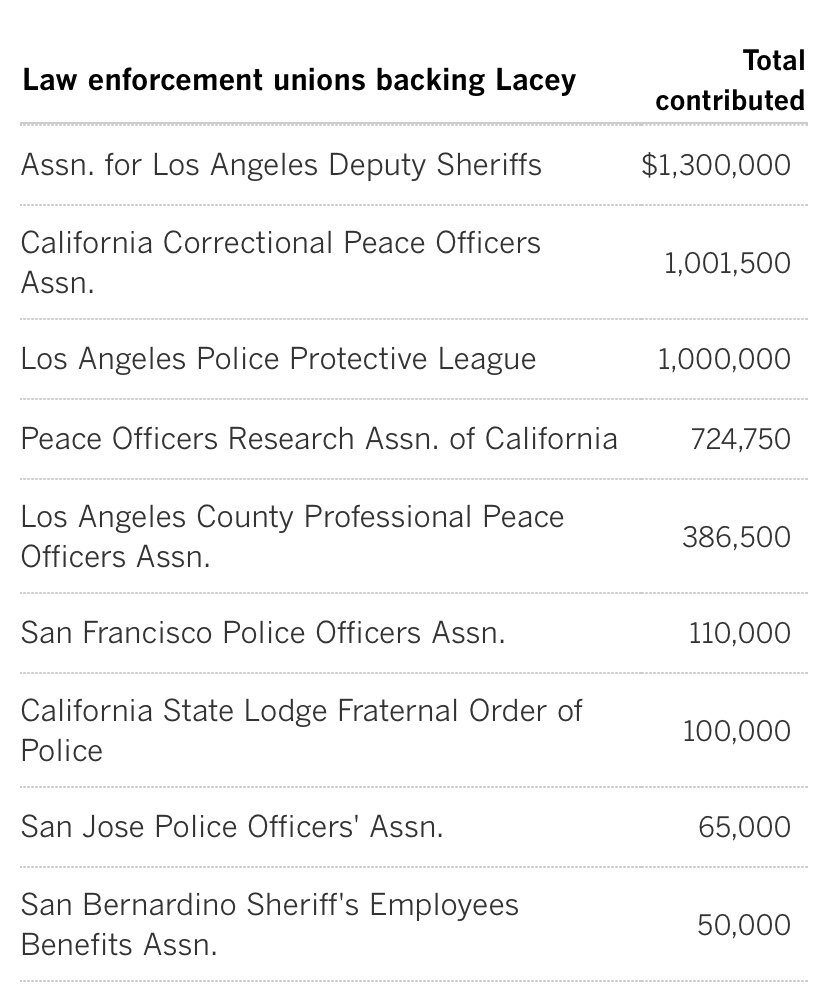
Task: Select San Bernardino Sheriff's Employees Benefits Assn.
Action: (270, 925)
